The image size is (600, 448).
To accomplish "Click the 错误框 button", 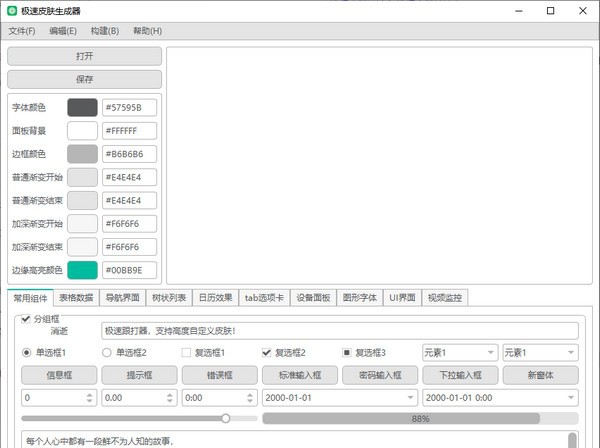I will (220, 375).
